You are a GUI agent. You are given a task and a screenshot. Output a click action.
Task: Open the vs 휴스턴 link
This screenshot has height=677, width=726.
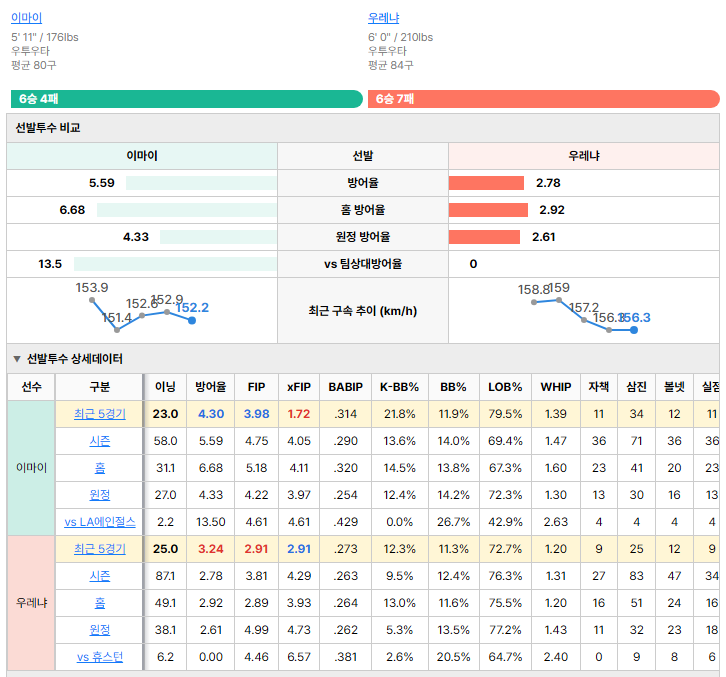click(x=100, y=657)
